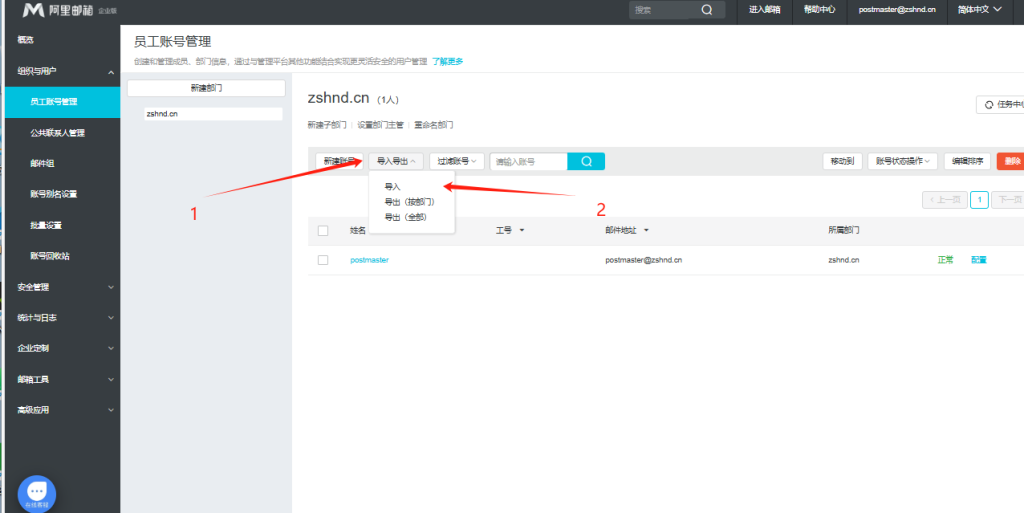Choose 导入 from the open menu
Screen dimensions: 1024x513
[392, 187]
